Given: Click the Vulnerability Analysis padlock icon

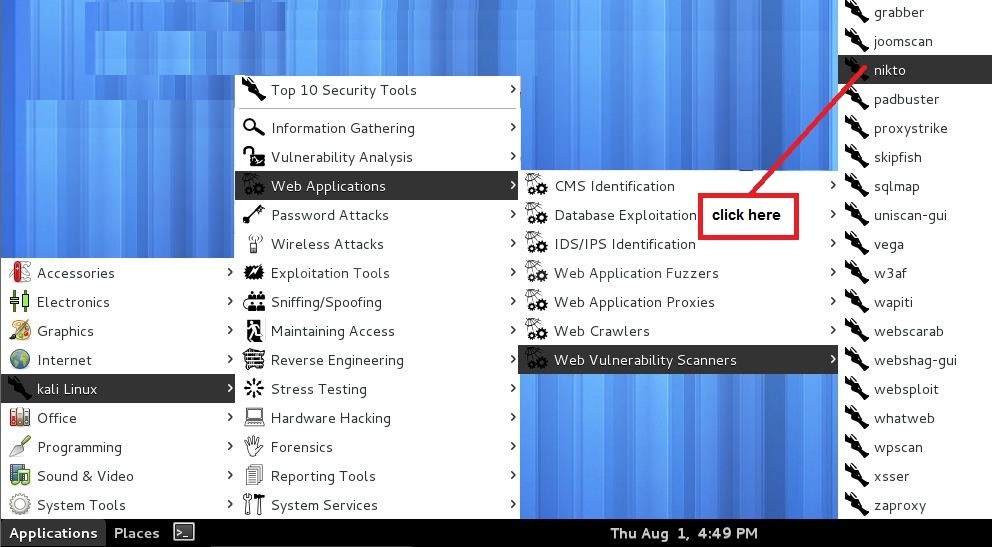Looking at the screenshot, I should pyautogui.click(x=254, y=156).
